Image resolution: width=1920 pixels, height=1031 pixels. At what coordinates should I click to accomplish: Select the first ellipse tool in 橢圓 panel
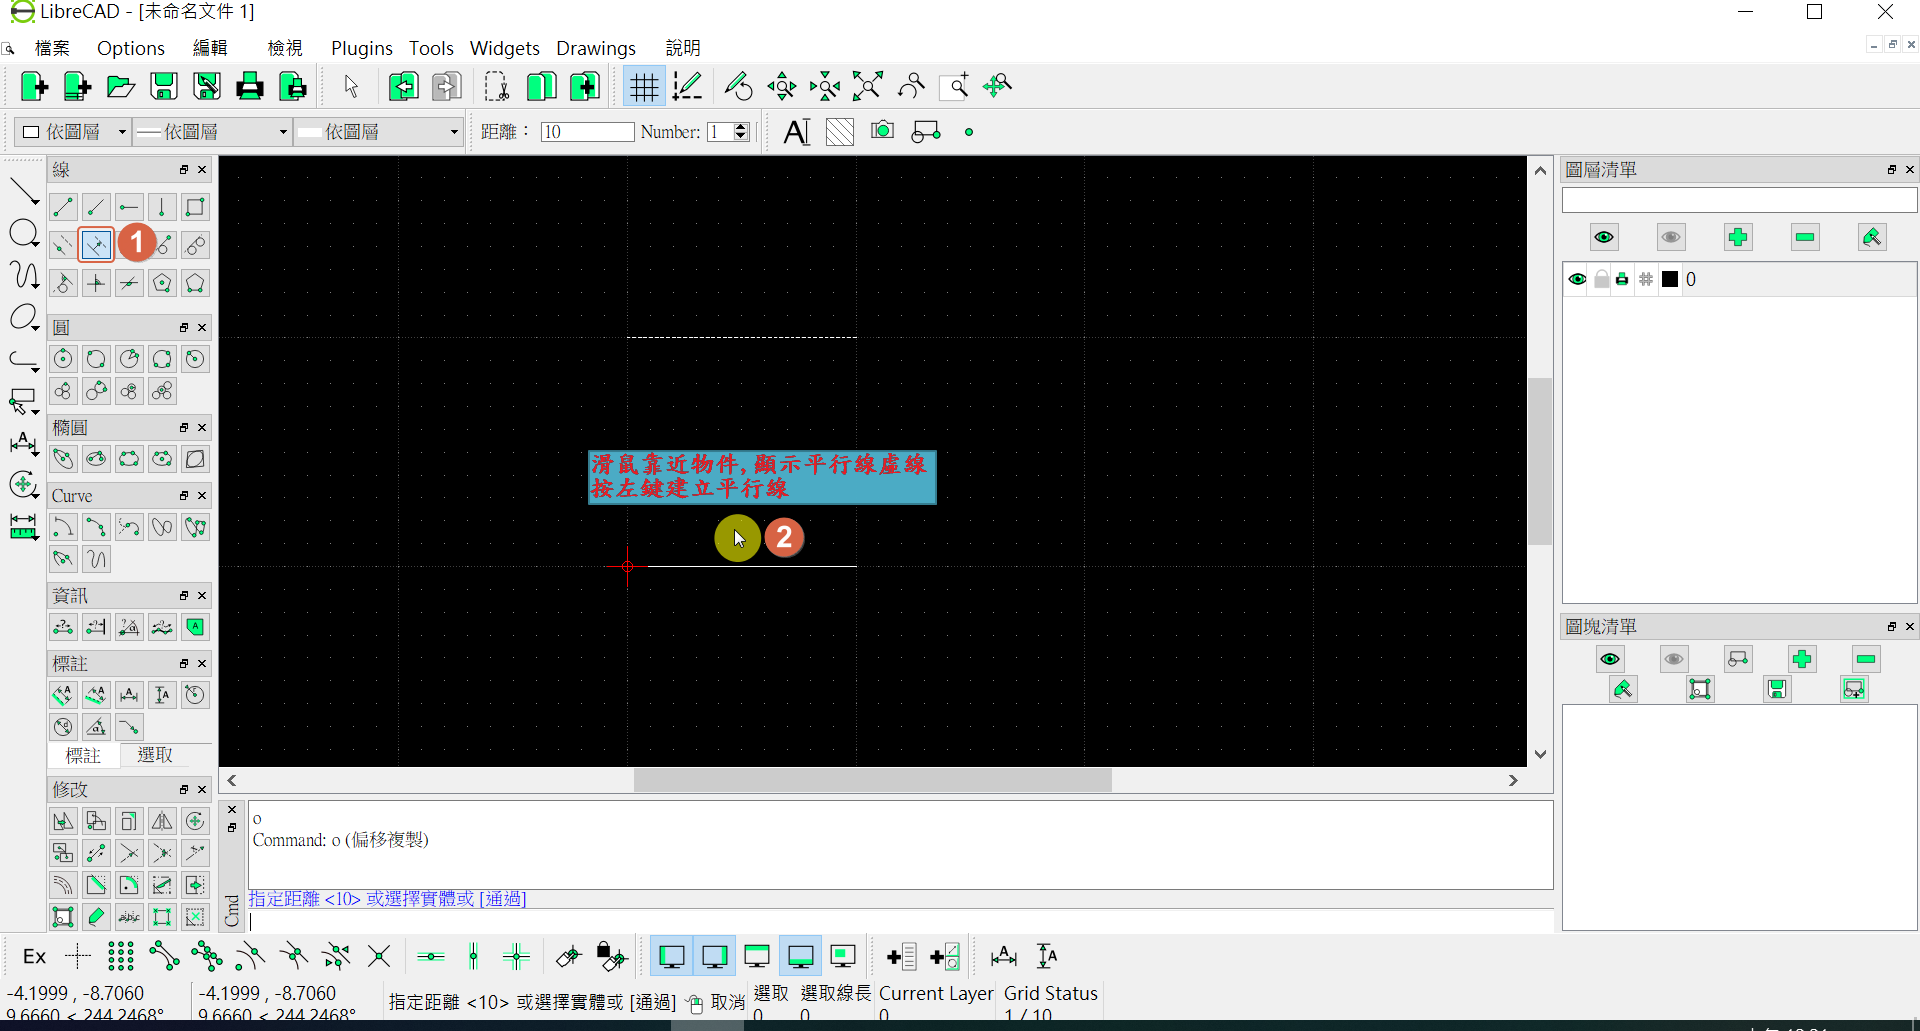pyautogui.click(x=63, y=459)
